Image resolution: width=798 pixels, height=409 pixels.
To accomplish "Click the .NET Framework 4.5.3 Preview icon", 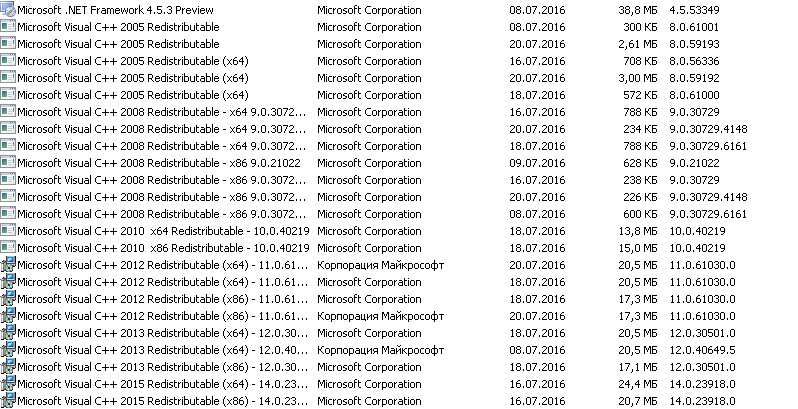I will point(8,10).
